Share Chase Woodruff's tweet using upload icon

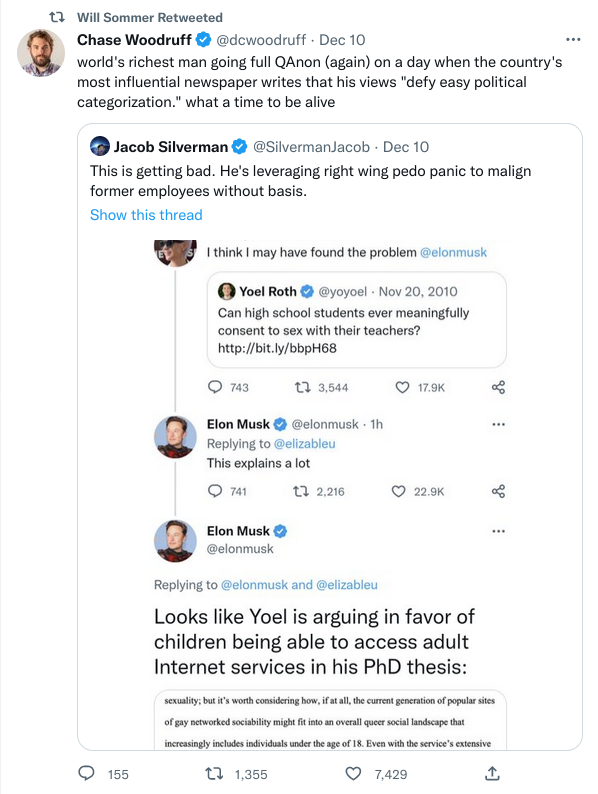click(492, 773)
